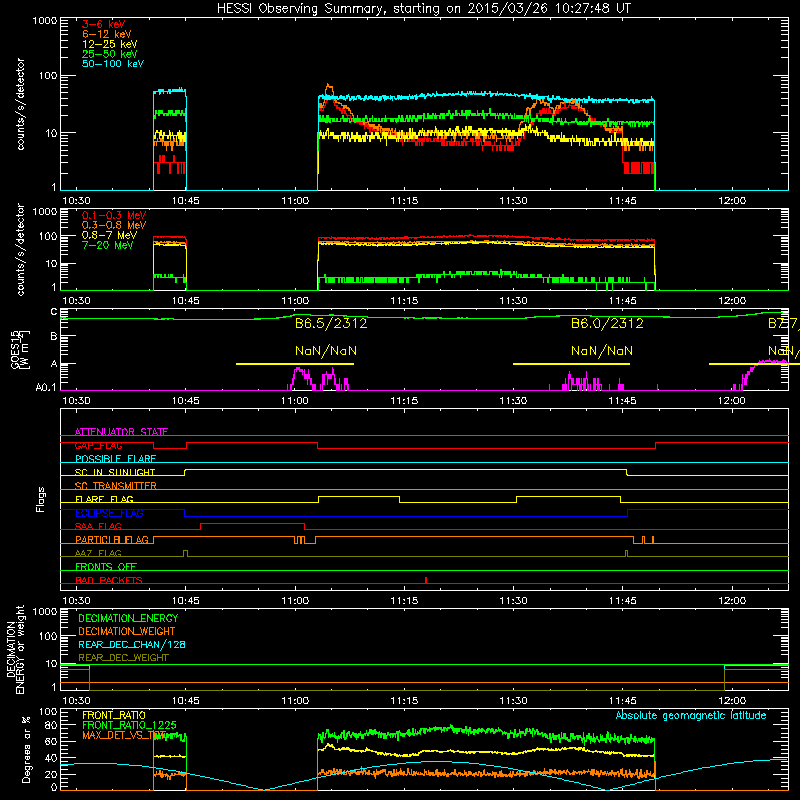Click the 11:30 tick label under the GOES panel
800x800 pixels.
[513, 401]
